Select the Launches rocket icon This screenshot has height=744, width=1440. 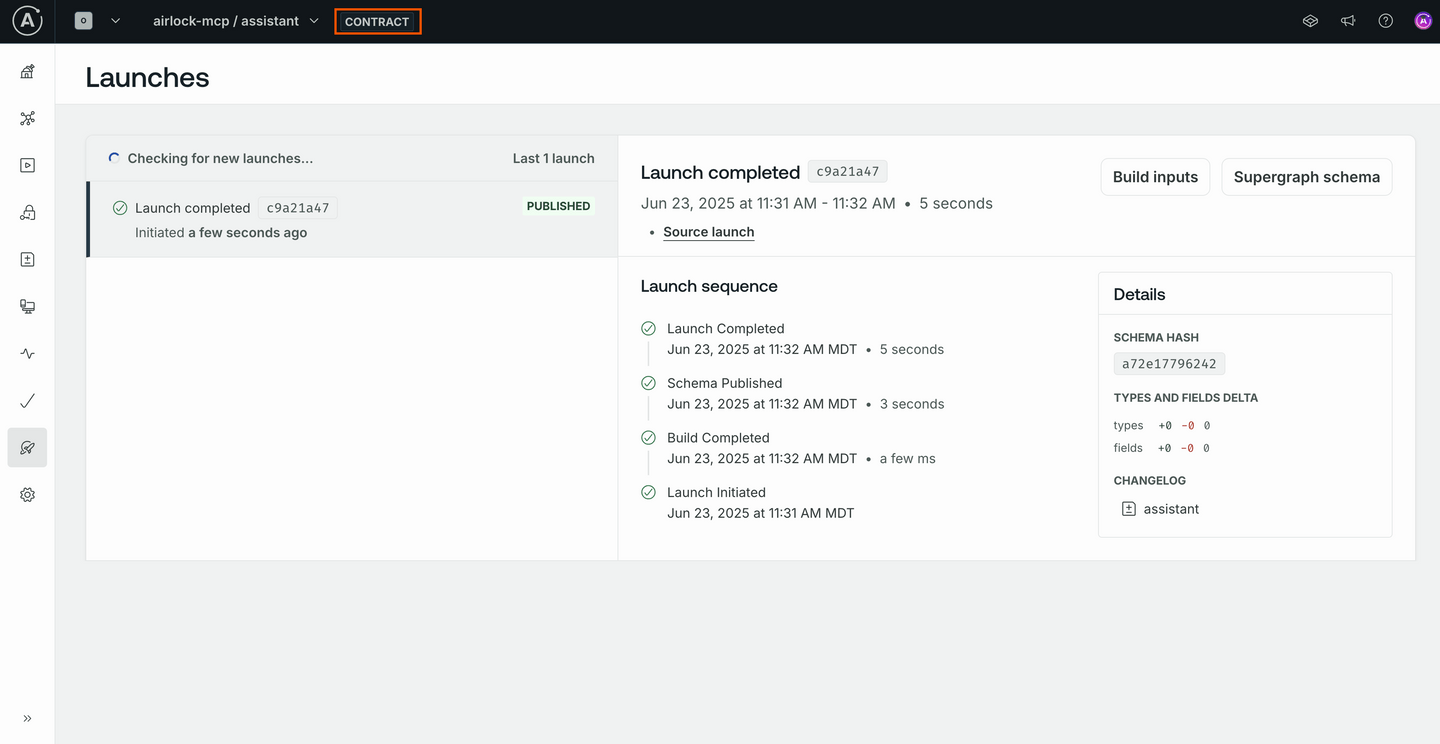coord(27,447)
